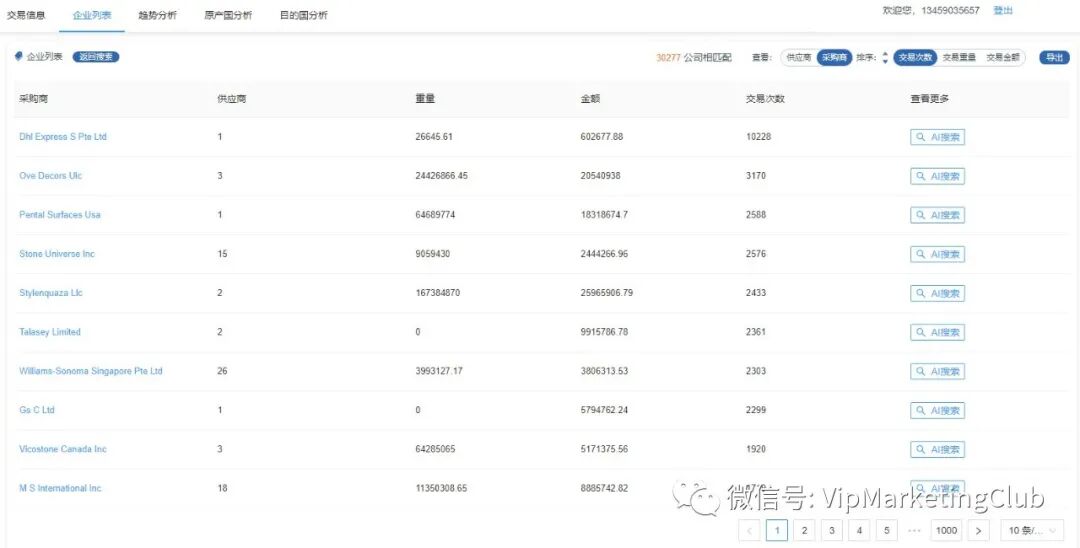1080x548 pixels.
Task: Open the 趋势分析 tab
Action: (x=158, y=15)
